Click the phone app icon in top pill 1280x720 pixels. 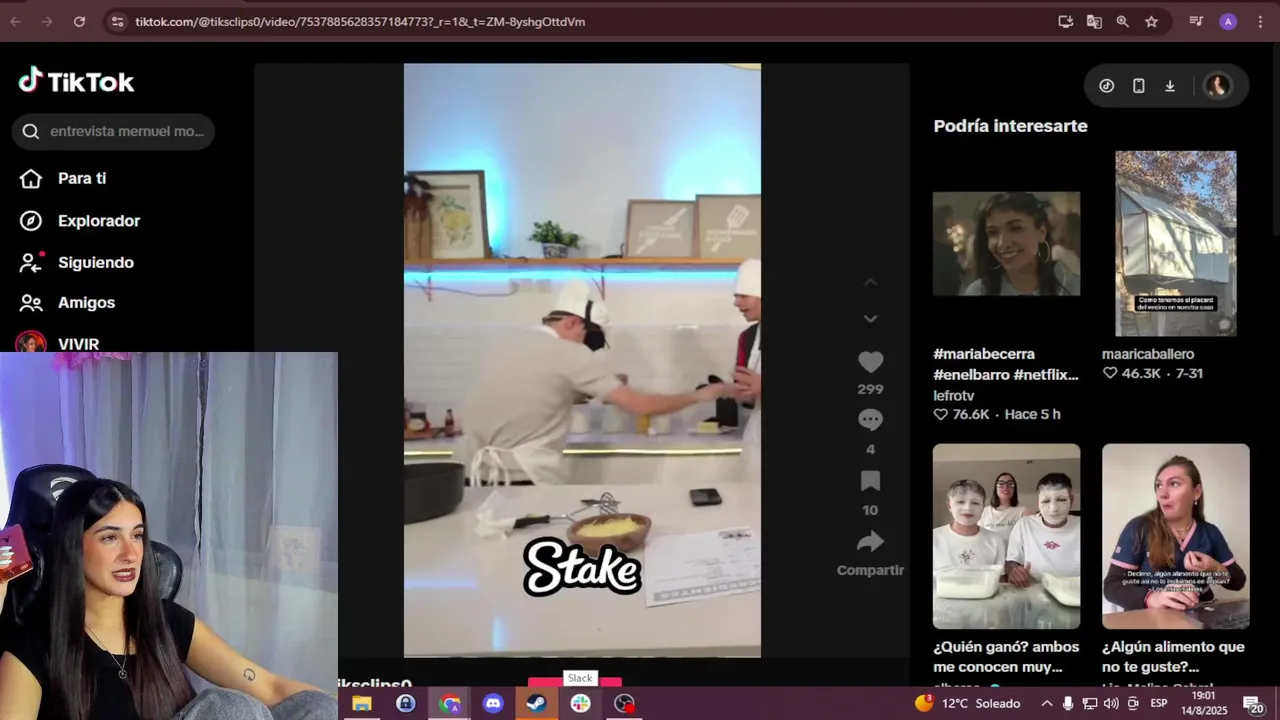point(1138,86)
